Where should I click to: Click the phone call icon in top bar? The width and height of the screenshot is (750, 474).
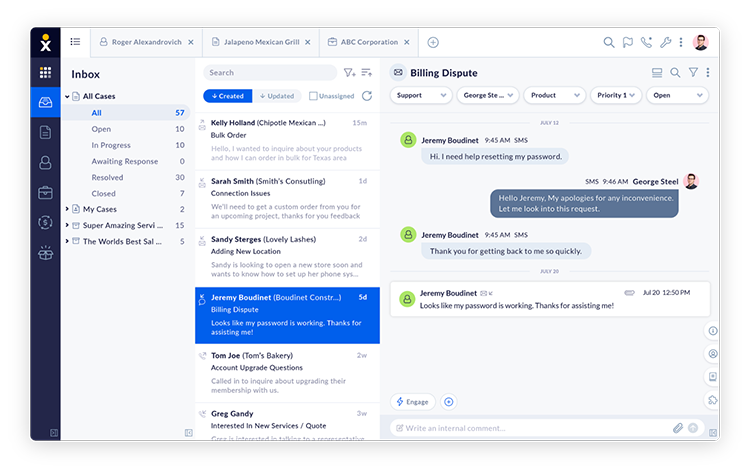coord(646,43)
